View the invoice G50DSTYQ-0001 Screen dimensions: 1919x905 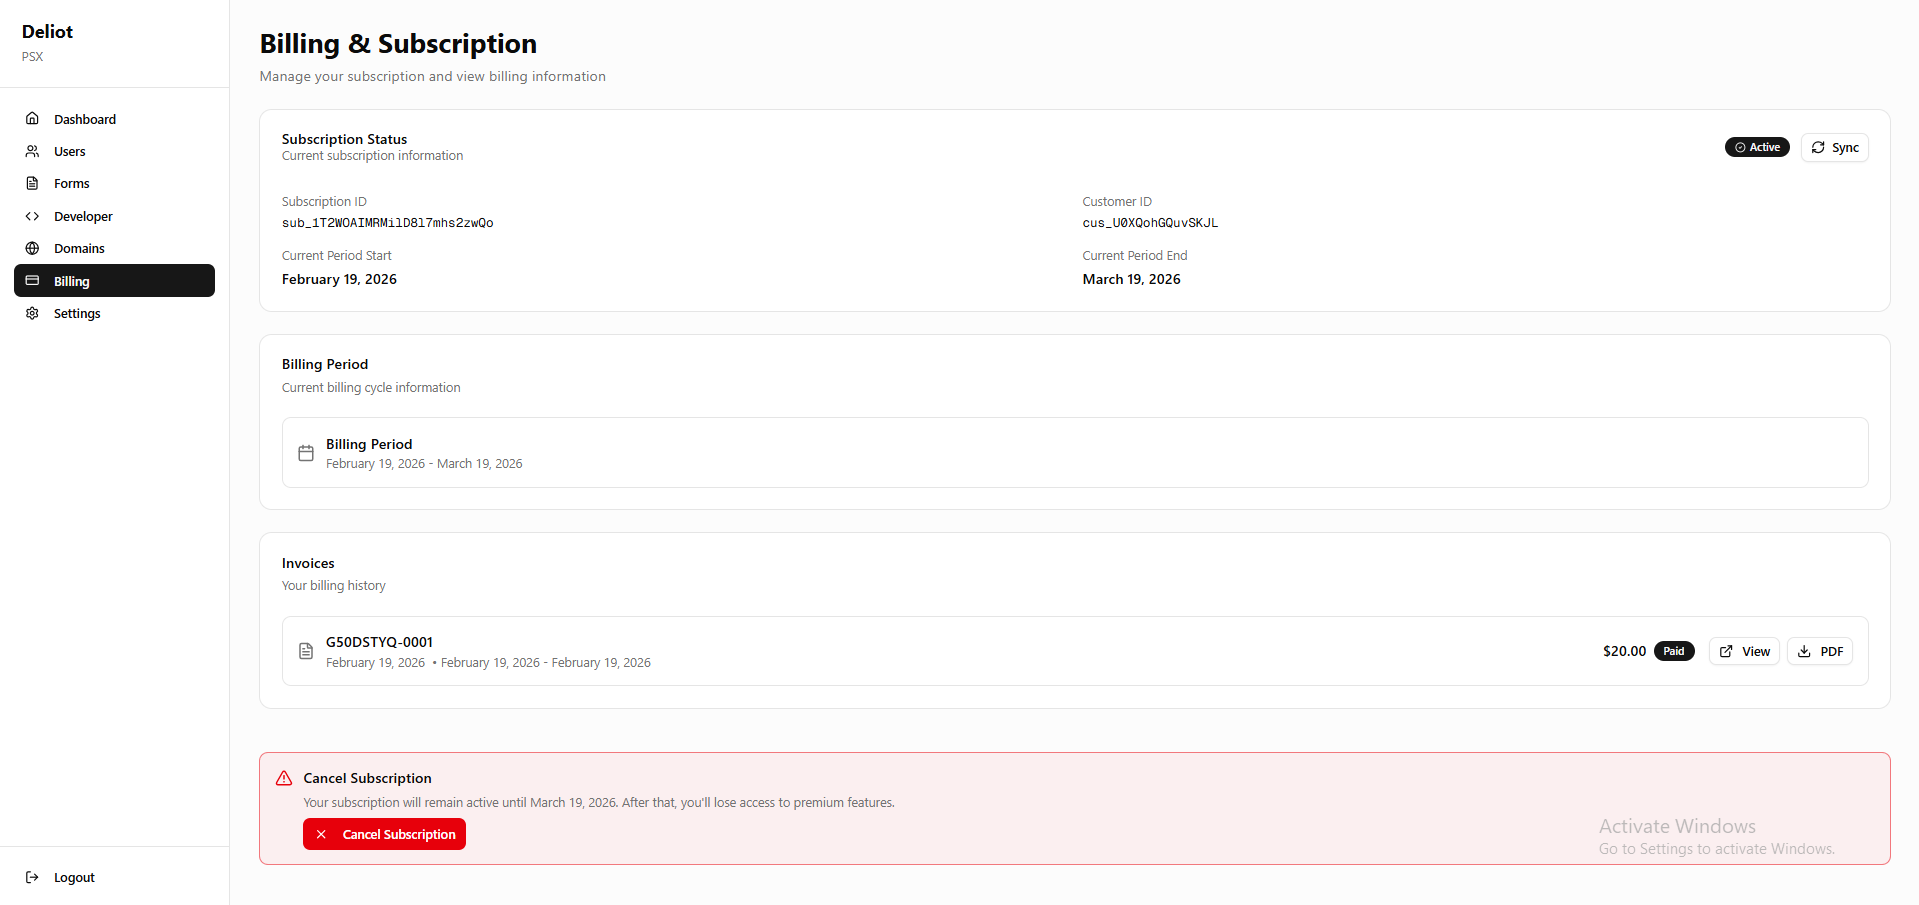coord(1744,651)
